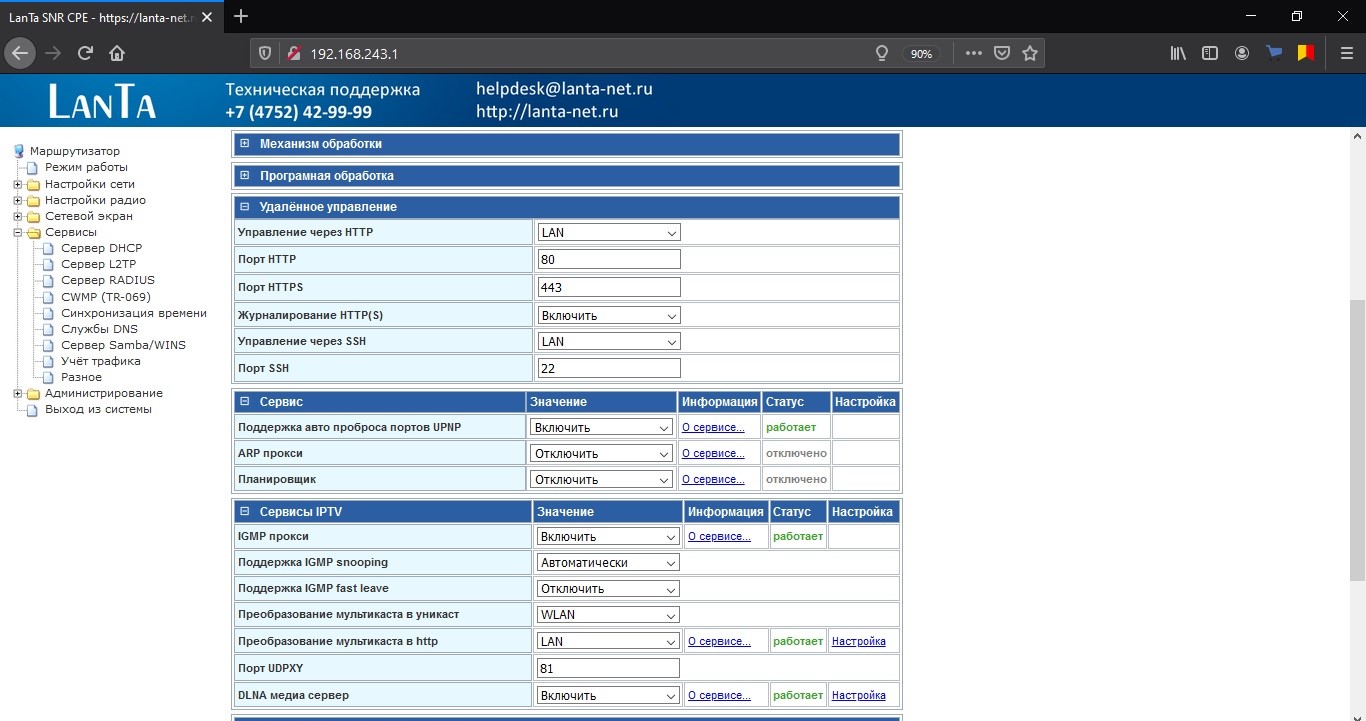Open Преобразование мультикаста в уникаст dropdown
The image size is (1366, 721).
[609, 615]
